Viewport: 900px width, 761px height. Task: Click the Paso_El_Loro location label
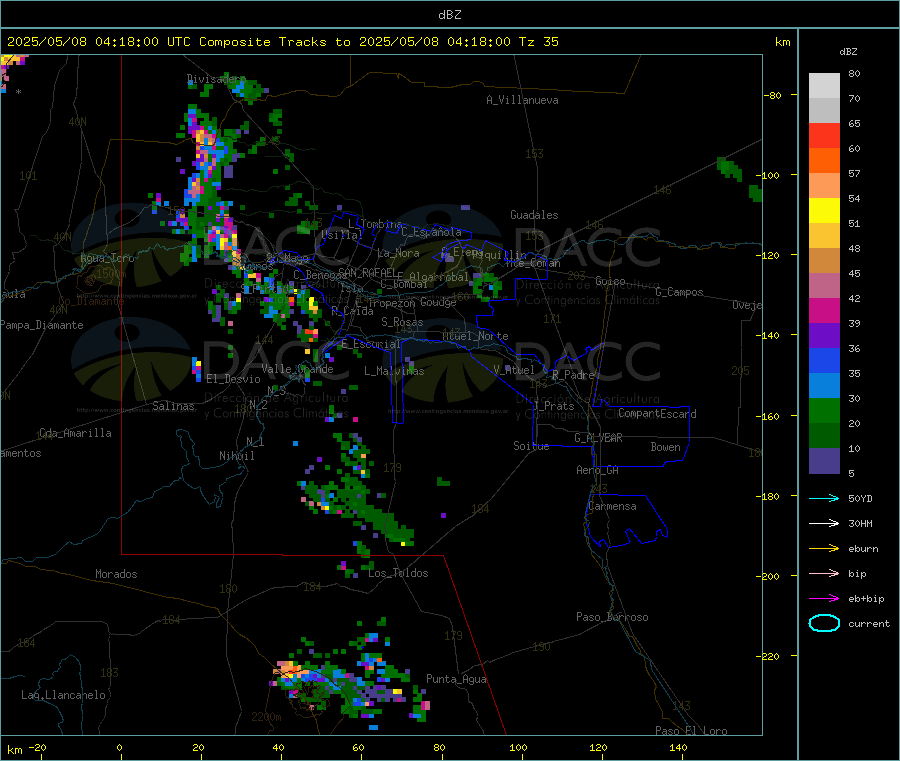[691, 731]
